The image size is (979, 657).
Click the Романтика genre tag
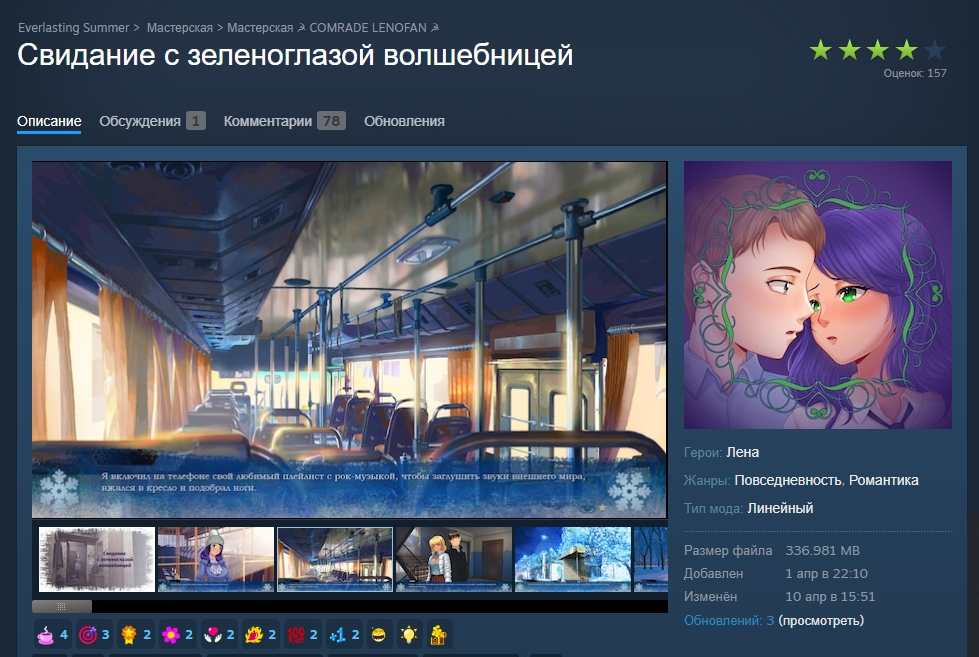click(x=883, y=480)
